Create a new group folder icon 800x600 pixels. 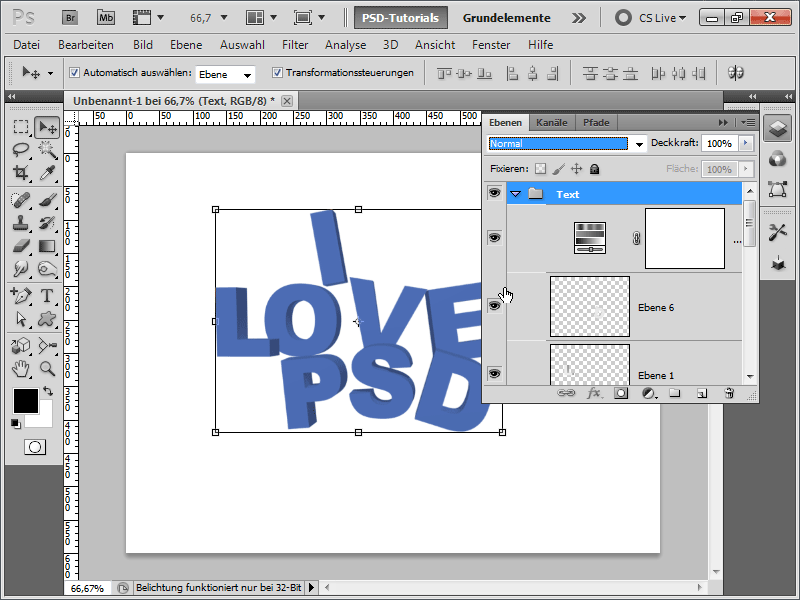pyautogui.click(x=675, y=393)
